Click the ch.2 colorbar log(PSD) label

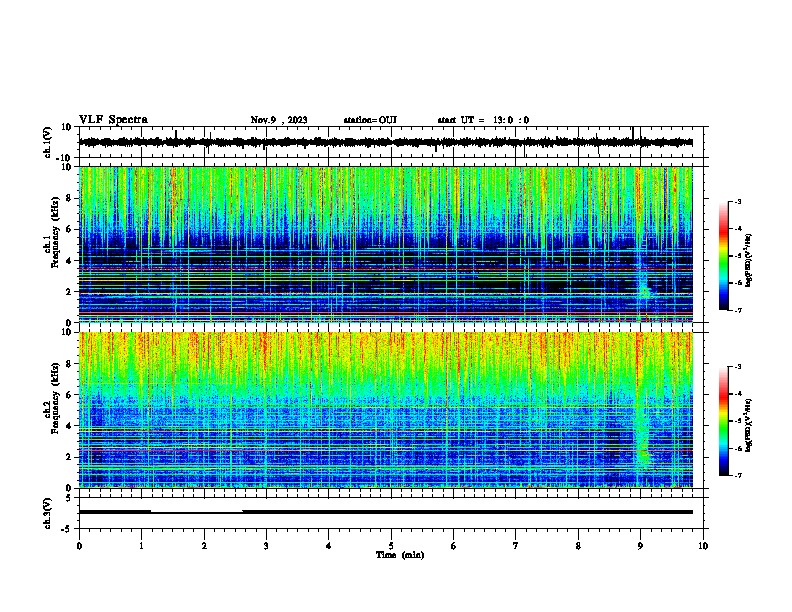tap(749, 425)
